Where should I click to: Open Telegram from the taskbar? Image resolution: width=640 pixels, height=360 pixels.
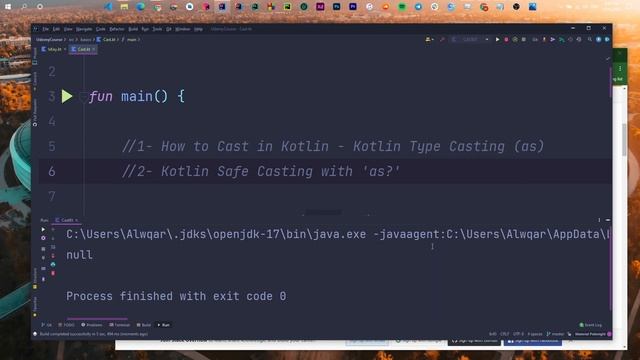pos(418,7)
